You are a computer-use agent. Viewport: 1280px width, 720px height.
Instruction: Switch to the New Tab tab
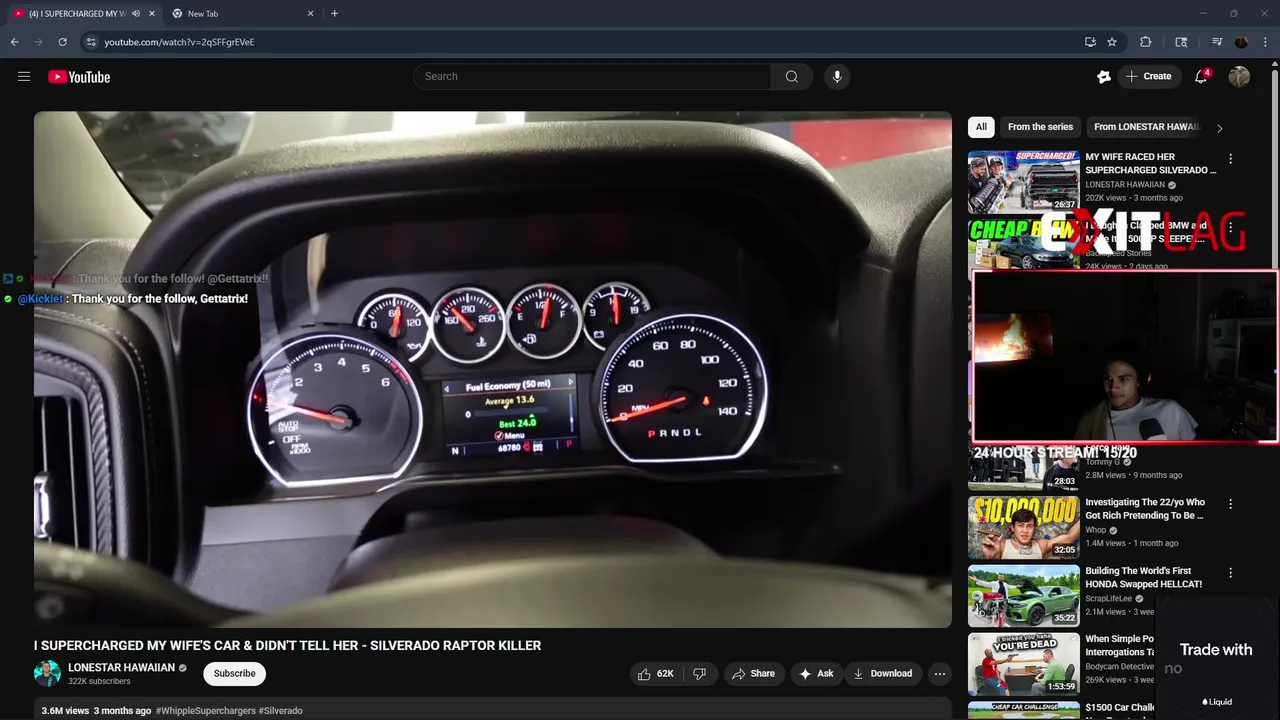240,14
